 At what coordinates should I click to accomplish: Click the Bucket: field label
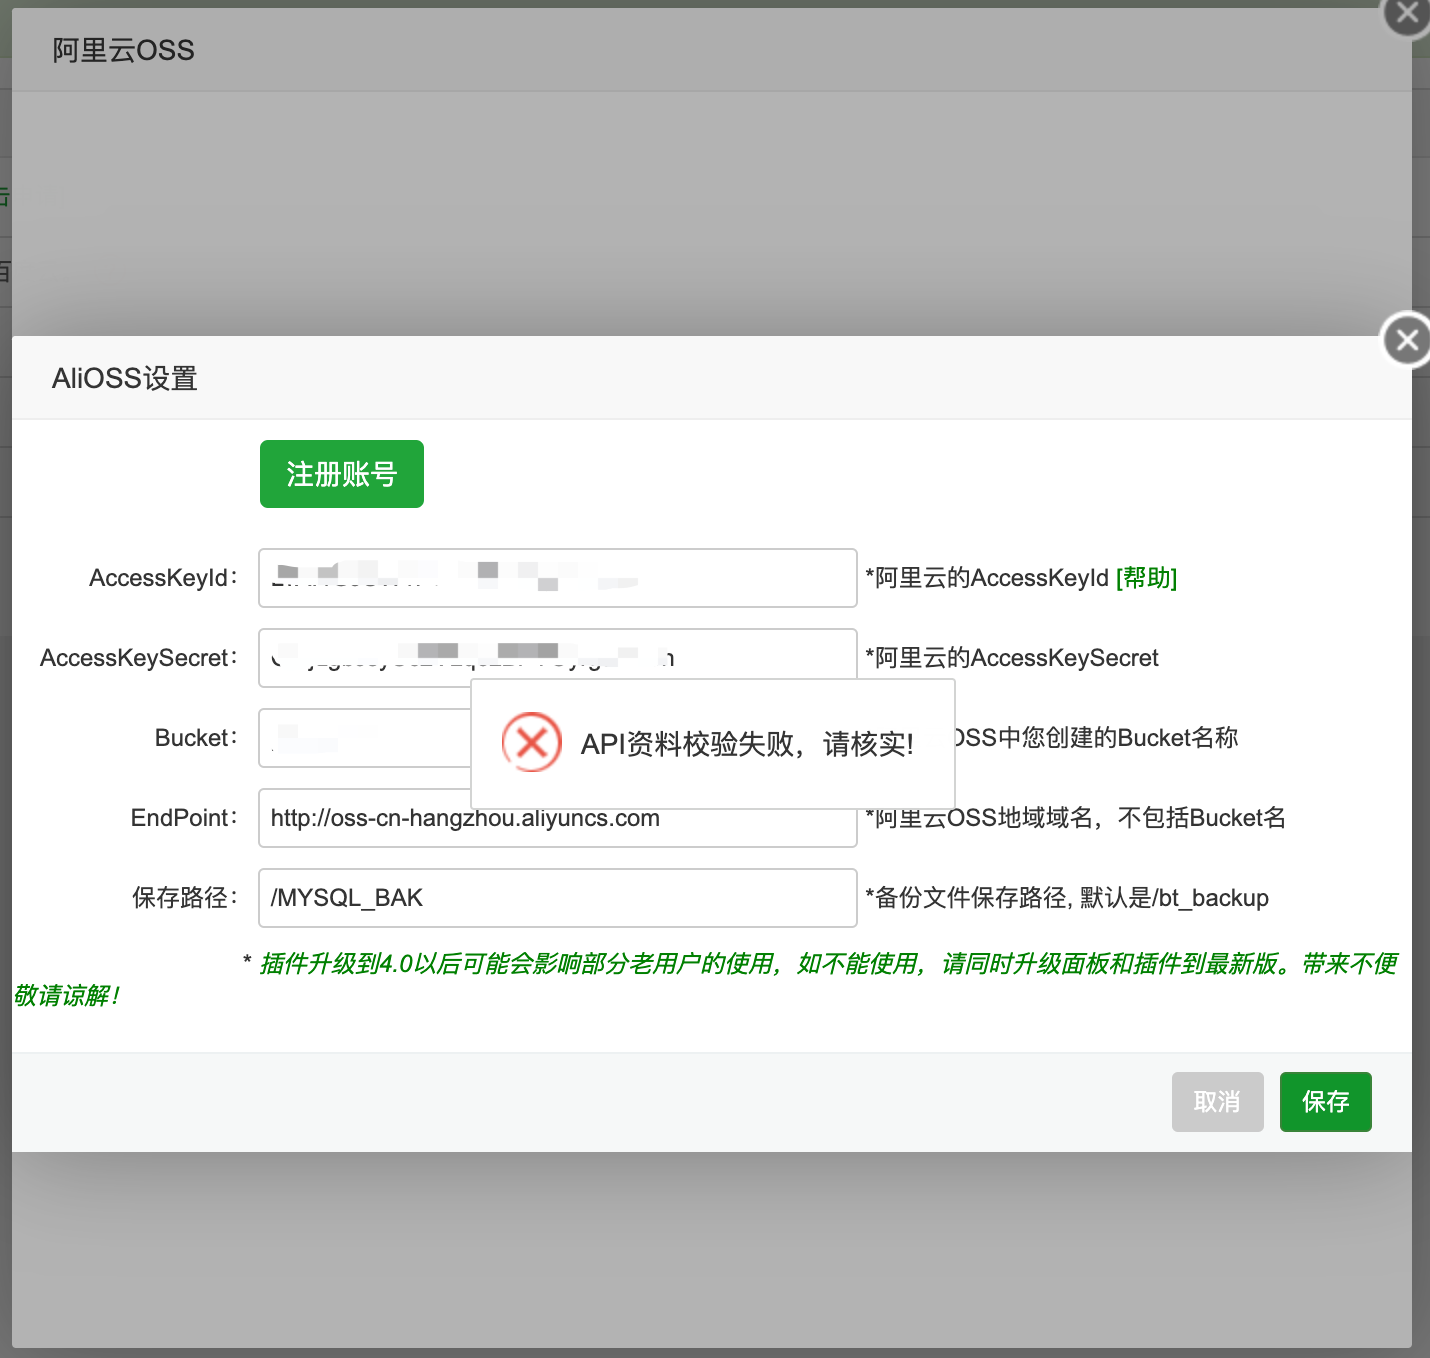point(197,738)
